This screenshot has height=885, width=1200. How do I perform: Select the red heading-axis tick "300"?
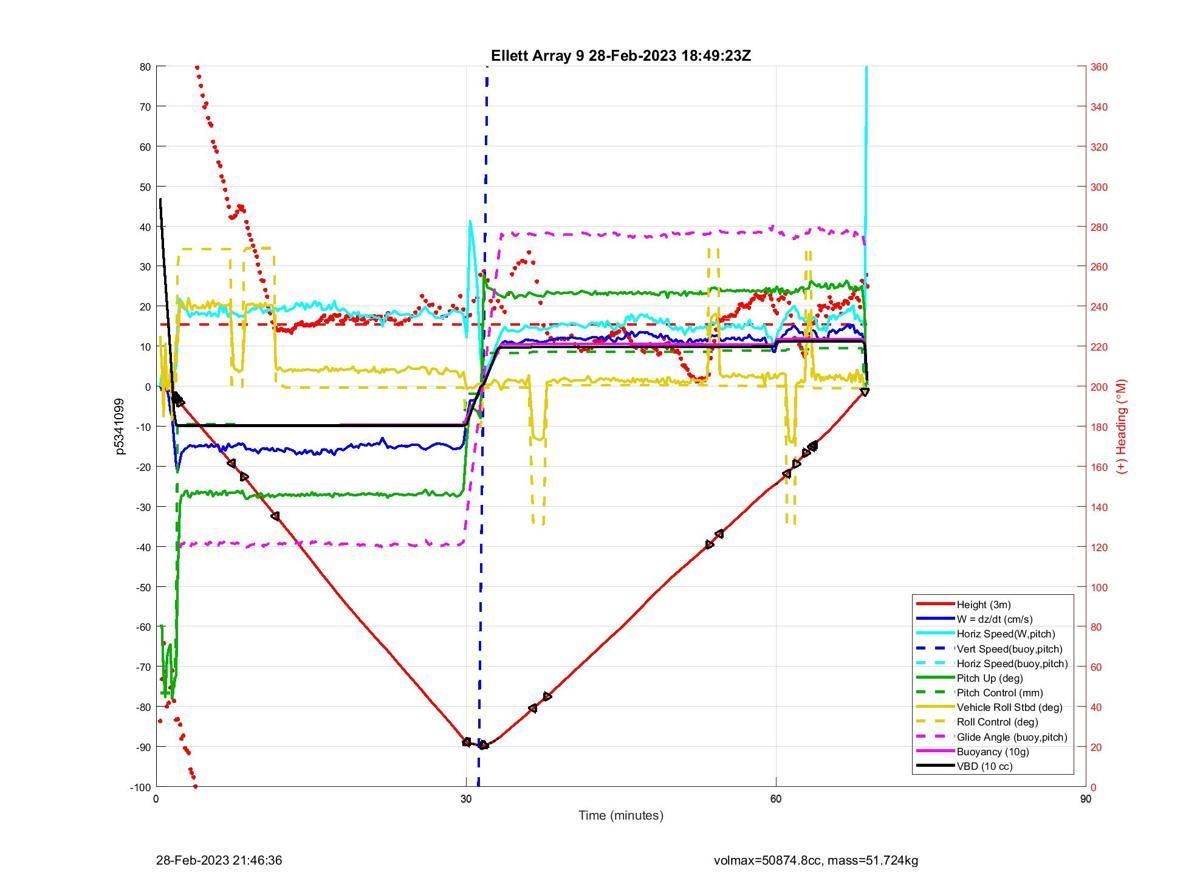click(1099, 187)
